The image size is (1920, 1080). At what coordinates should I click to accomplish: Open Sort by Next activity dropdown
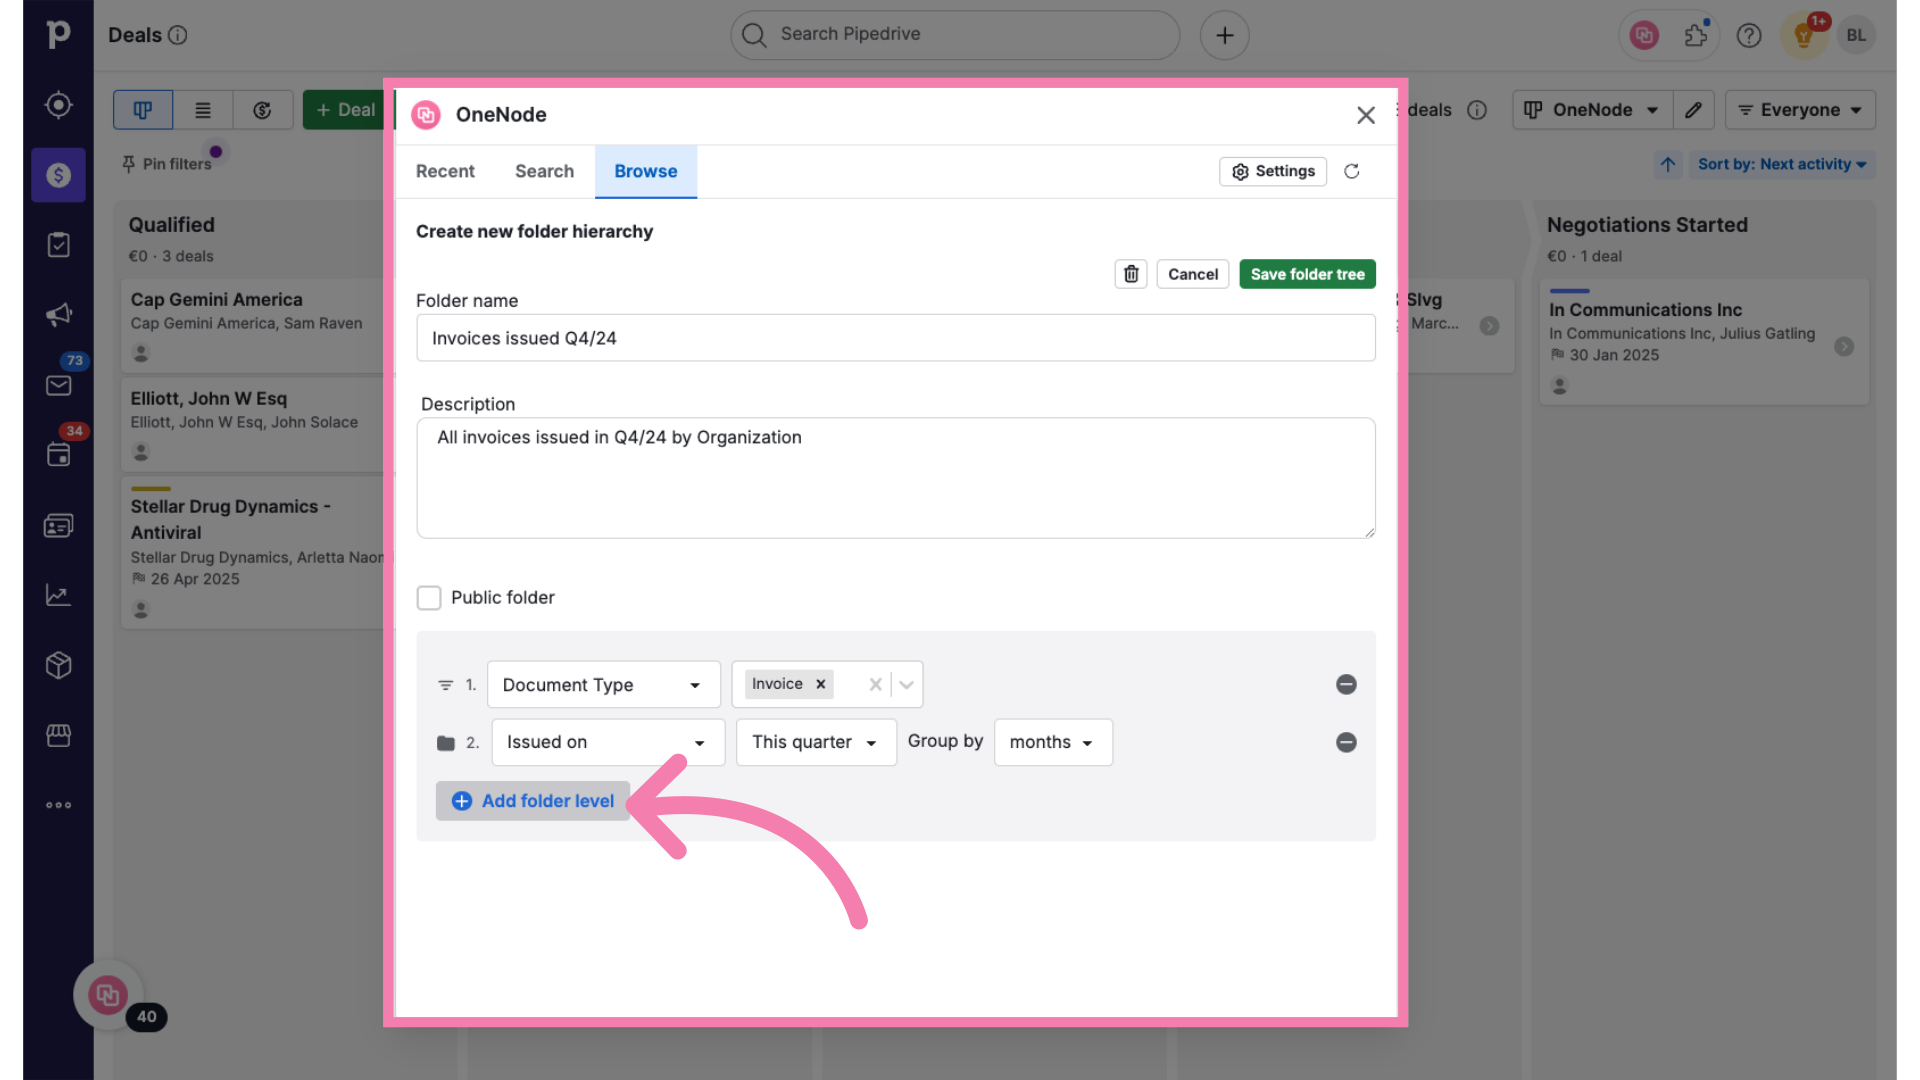click(1782, 164)
